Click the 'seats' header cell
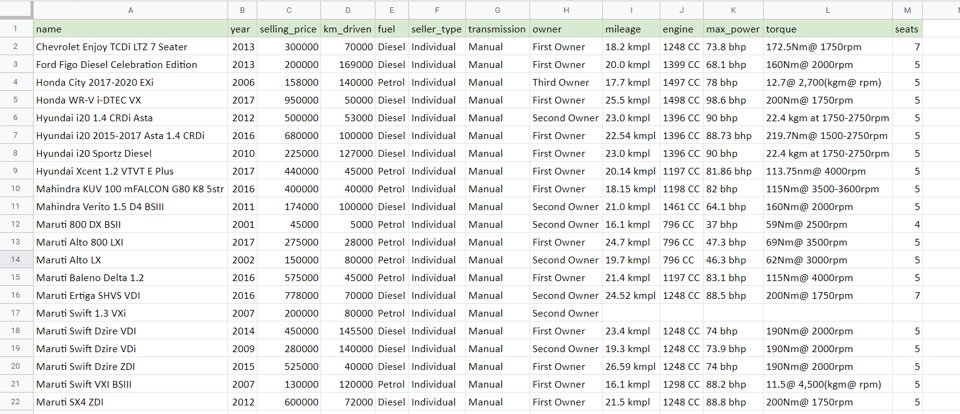 (x=907, y=29)
